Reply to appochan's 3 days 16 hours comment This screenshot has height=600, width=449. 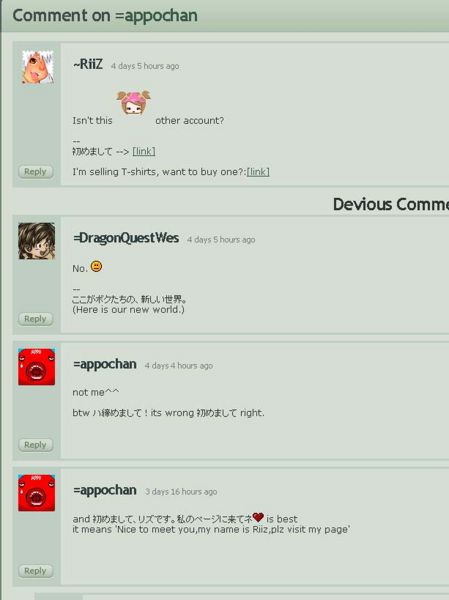[x=35, y=571]
